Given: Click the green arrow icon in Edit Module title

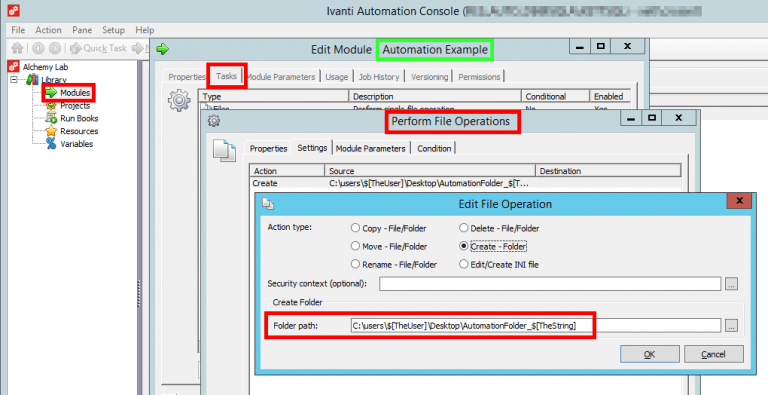Looking at the screenshot, I should [163, 49].
